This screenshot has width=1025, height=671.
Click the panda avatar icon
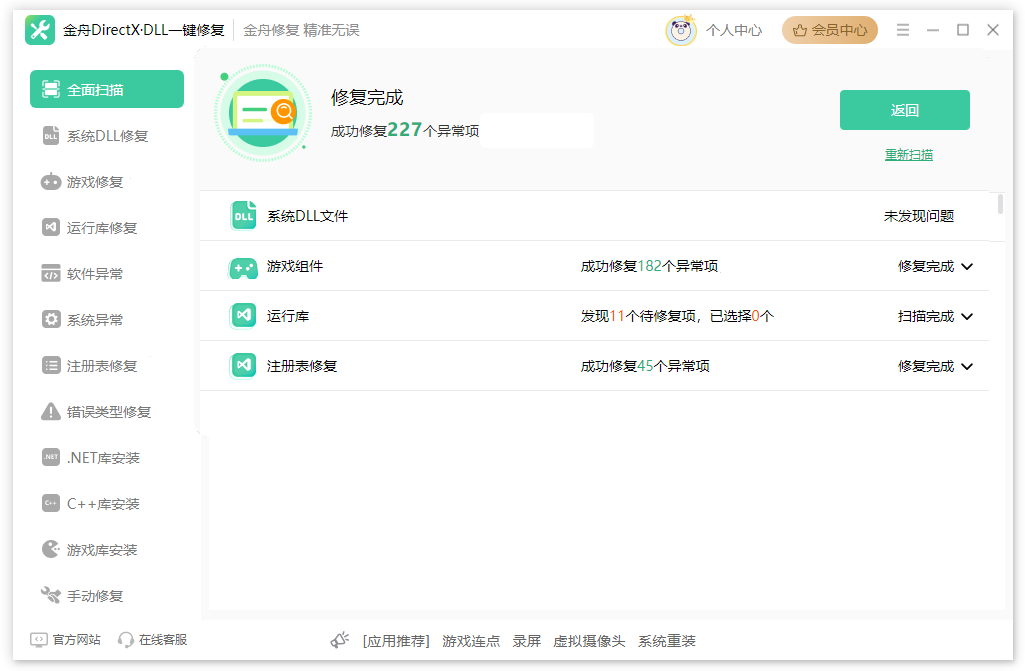tap(681, 30)
